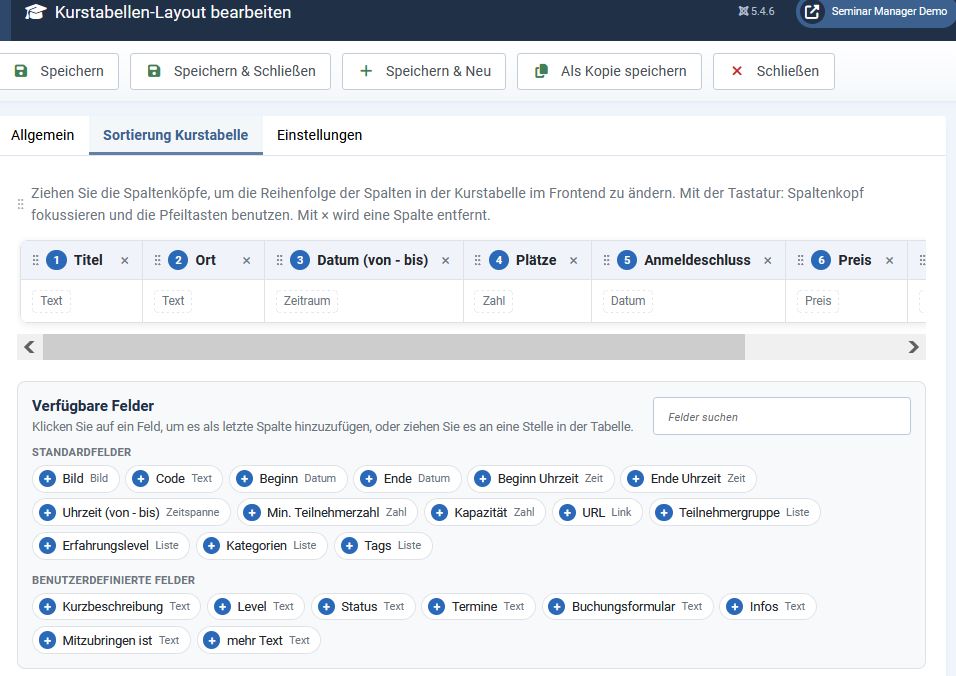956x676 pixels.
Task: Click the drag handle of the Anmeldeschluss column
Action: 606,260
